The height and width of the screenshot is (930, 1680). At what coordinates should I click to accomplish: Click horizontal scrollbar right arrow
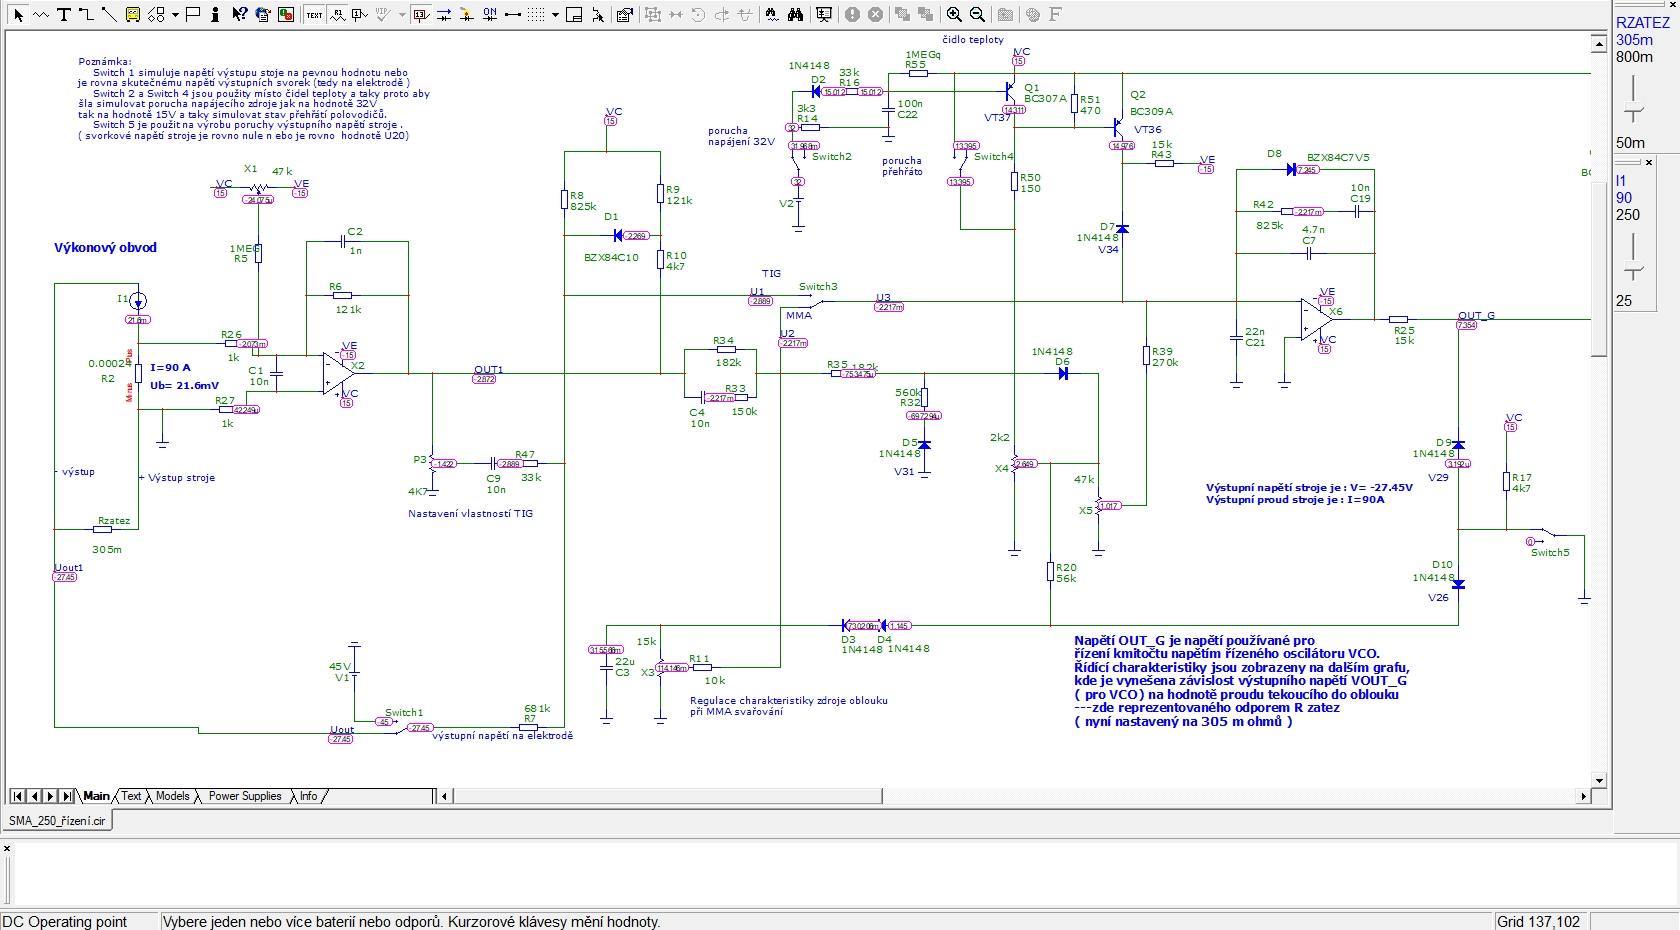1583,796
